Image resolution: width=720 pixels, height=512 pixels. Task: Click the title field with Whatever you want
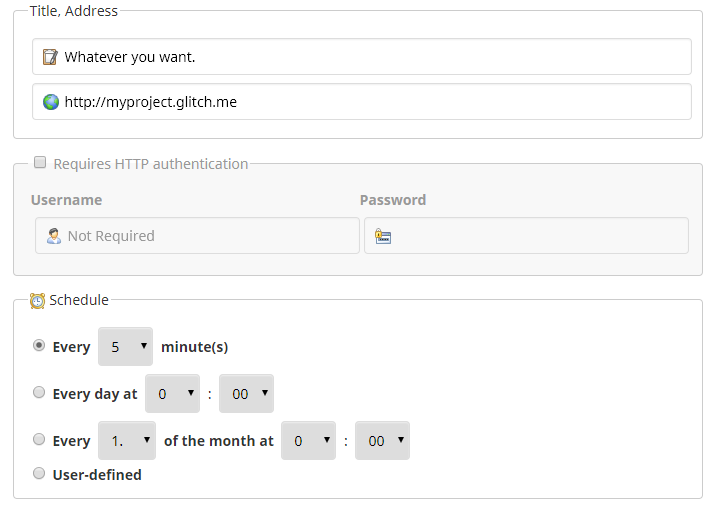click(370, 57)
